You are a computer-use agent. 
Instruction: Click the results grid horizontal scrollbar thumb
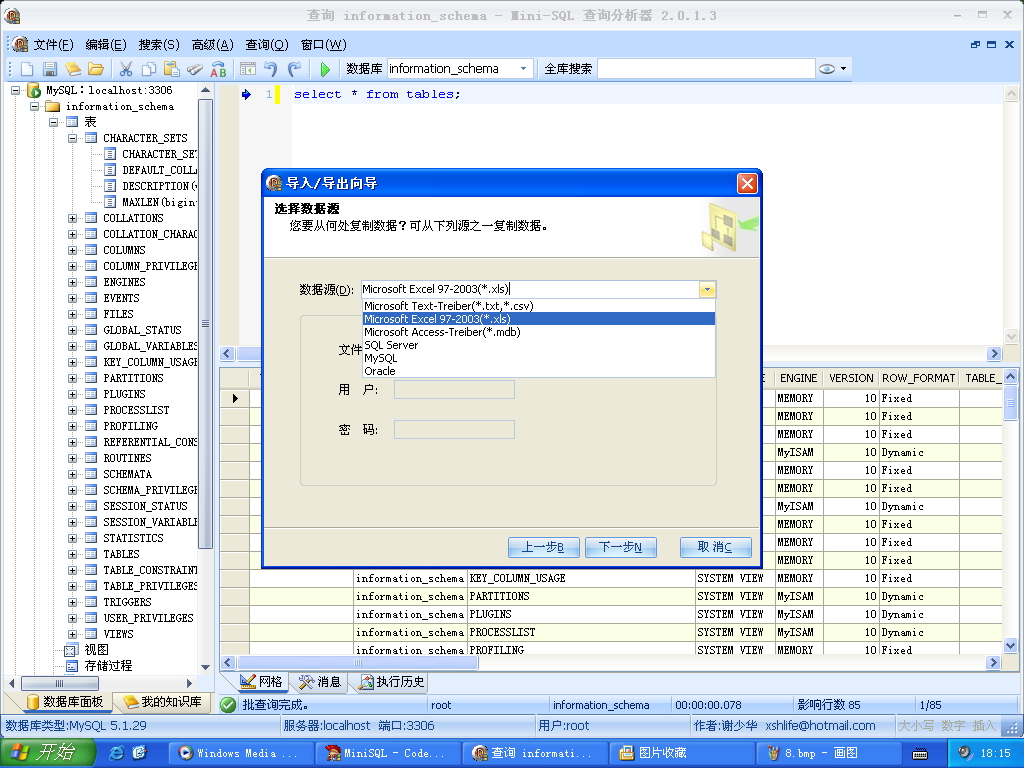357,662
